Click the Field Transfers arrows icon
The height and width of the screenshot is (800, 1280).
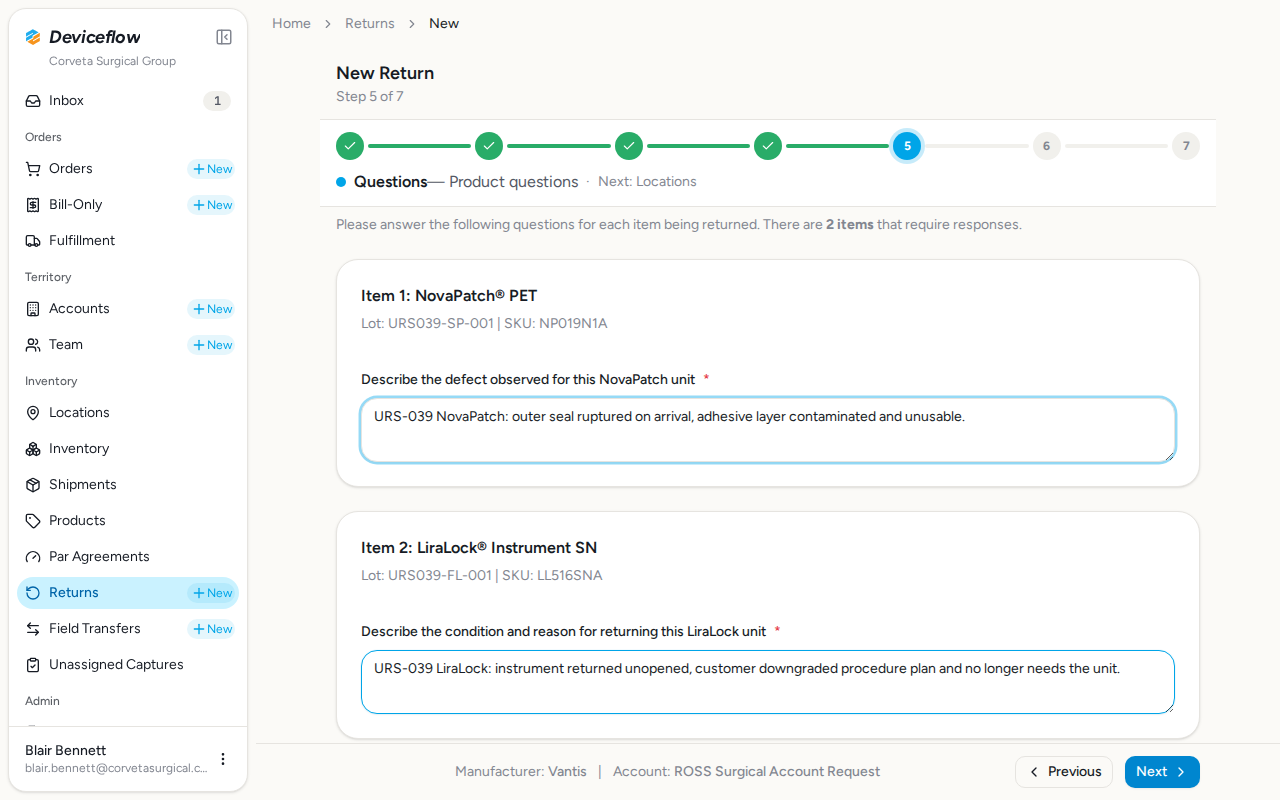33,629
